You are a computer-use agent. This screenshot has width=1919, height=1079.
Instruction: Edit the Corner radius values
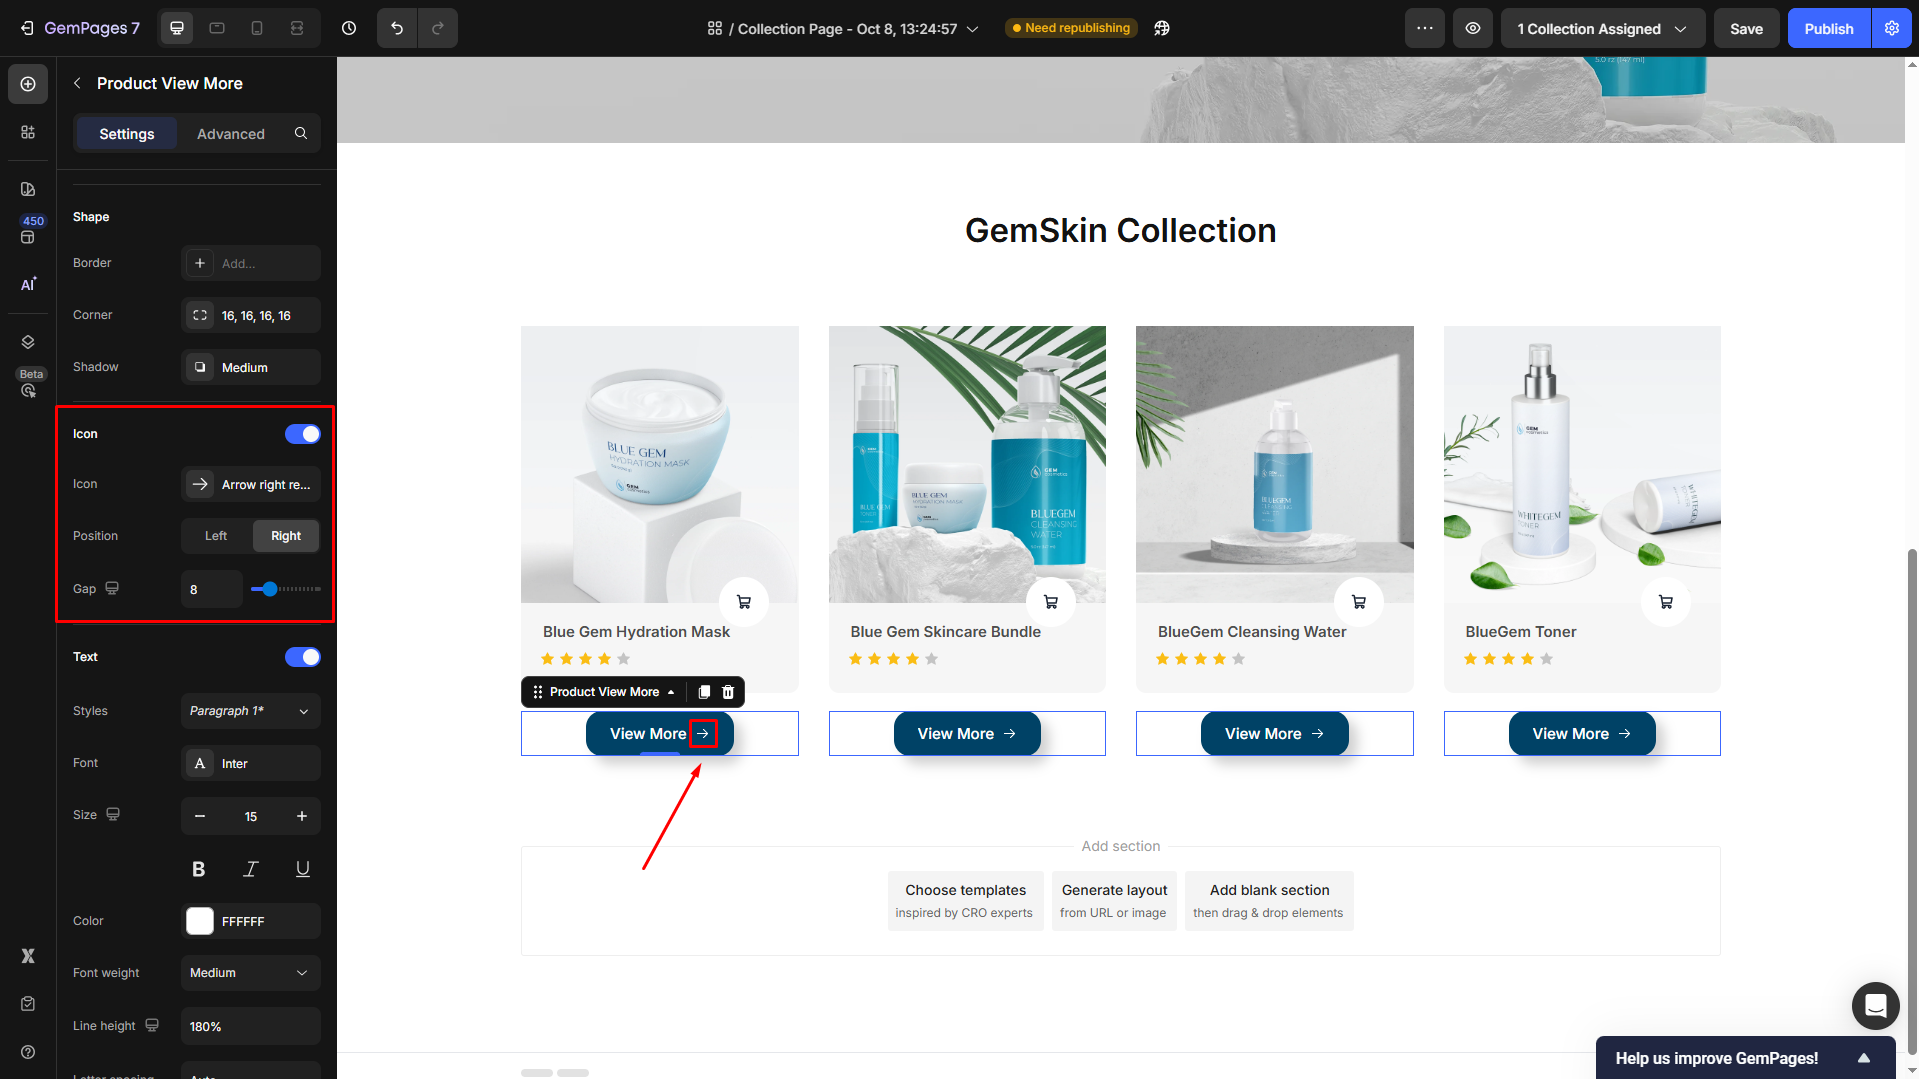point(251,315)
